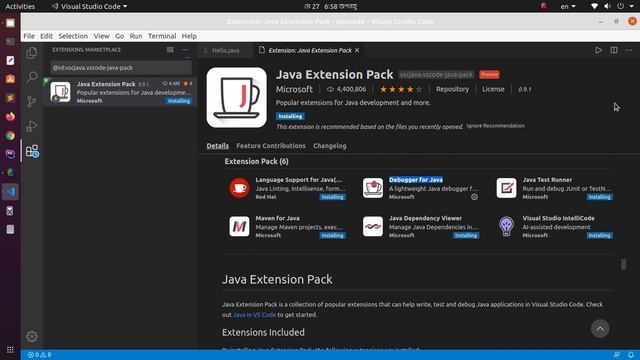
Task: Open the View menu
Action: point(101,36)
